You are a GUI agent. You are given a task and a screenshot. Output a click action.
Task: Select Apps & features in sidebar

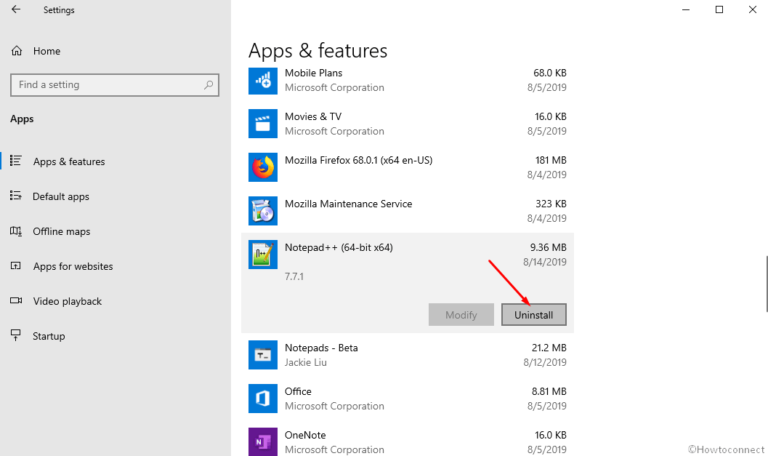(69, 162)
